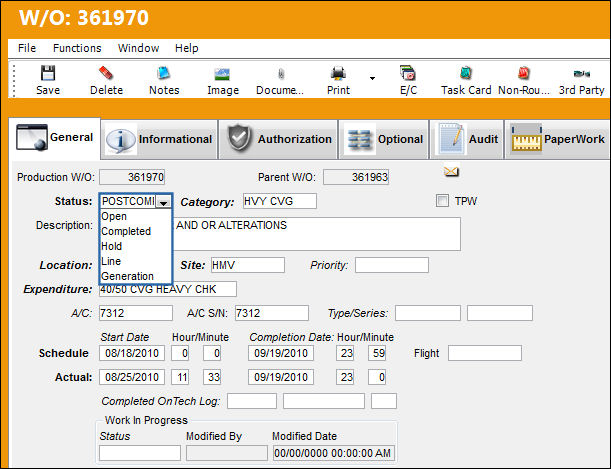Click Schedule start date 08/18/2010

click(132, 353)
